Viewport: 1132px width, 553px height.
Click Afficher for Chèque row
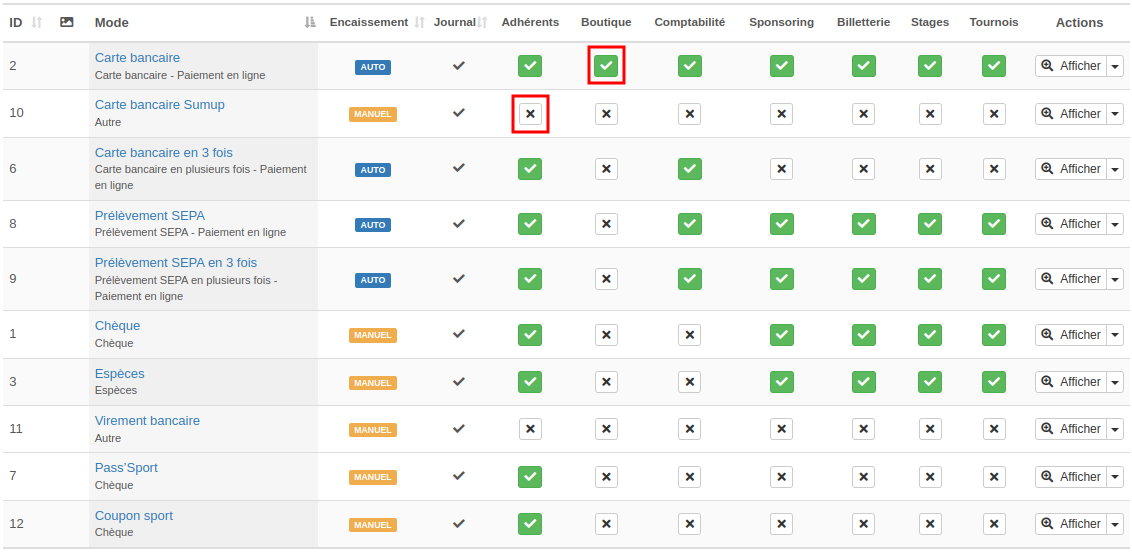(1071, 335)
